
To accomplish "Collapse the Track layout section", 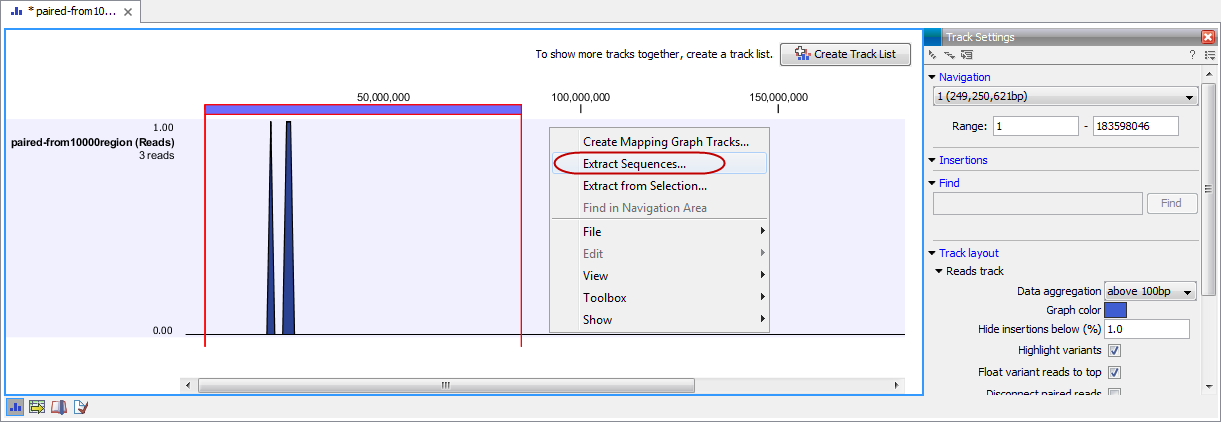I will click(x=933, y=253).
